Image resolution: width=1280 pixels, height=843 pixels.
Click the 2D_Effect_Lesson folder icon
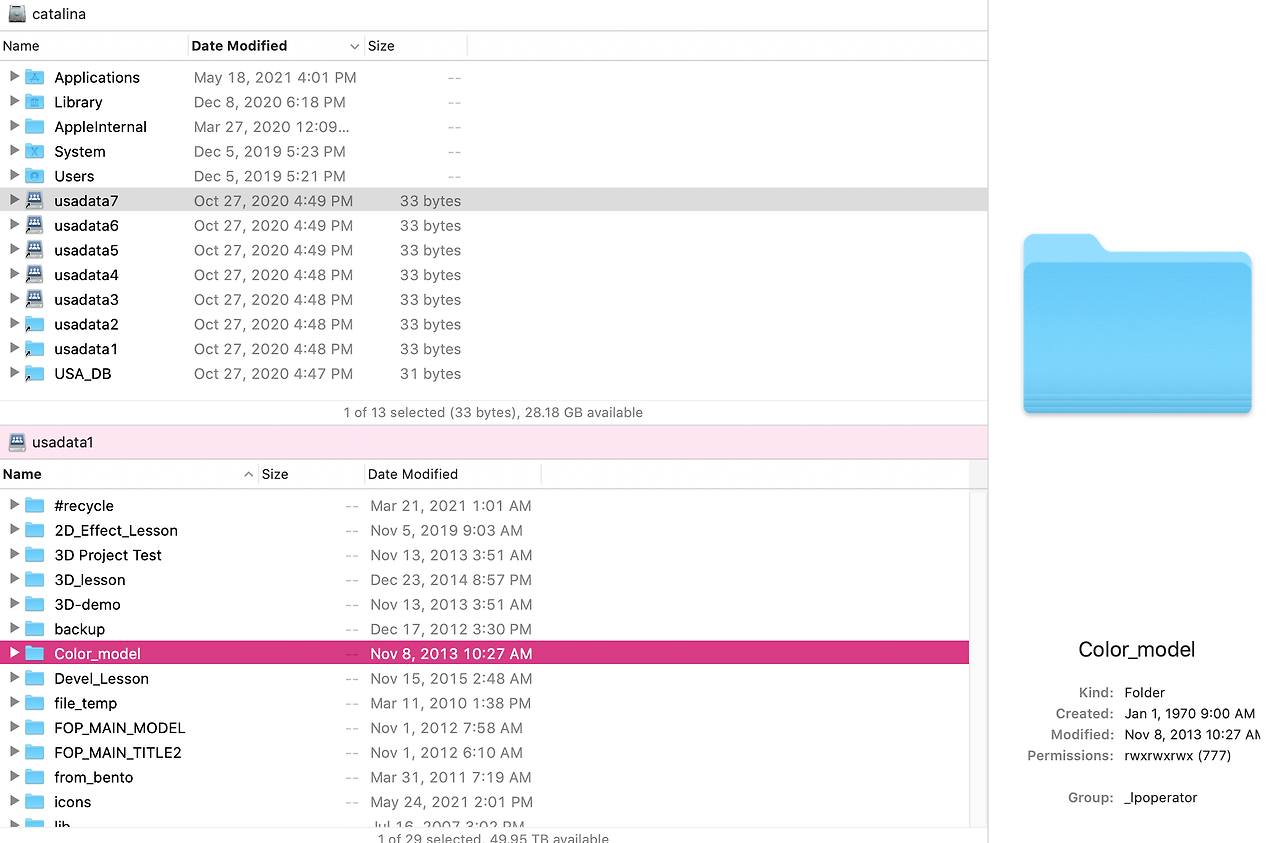(35, 530)
